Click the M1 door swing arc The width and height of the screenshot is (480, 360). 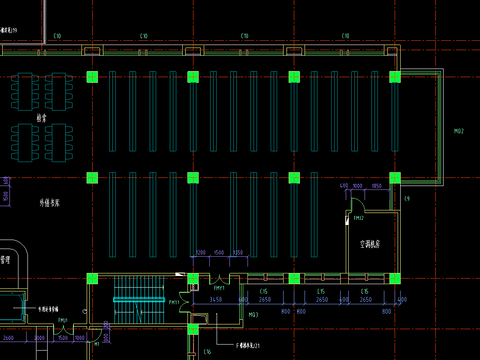click(x=95, y=335)
